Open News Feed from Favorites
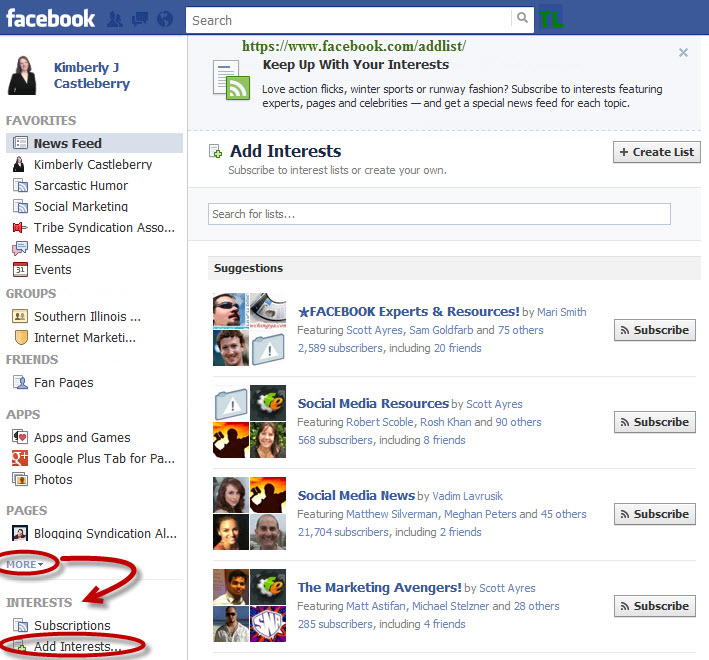The image size is (709, 660). (95, 143)
